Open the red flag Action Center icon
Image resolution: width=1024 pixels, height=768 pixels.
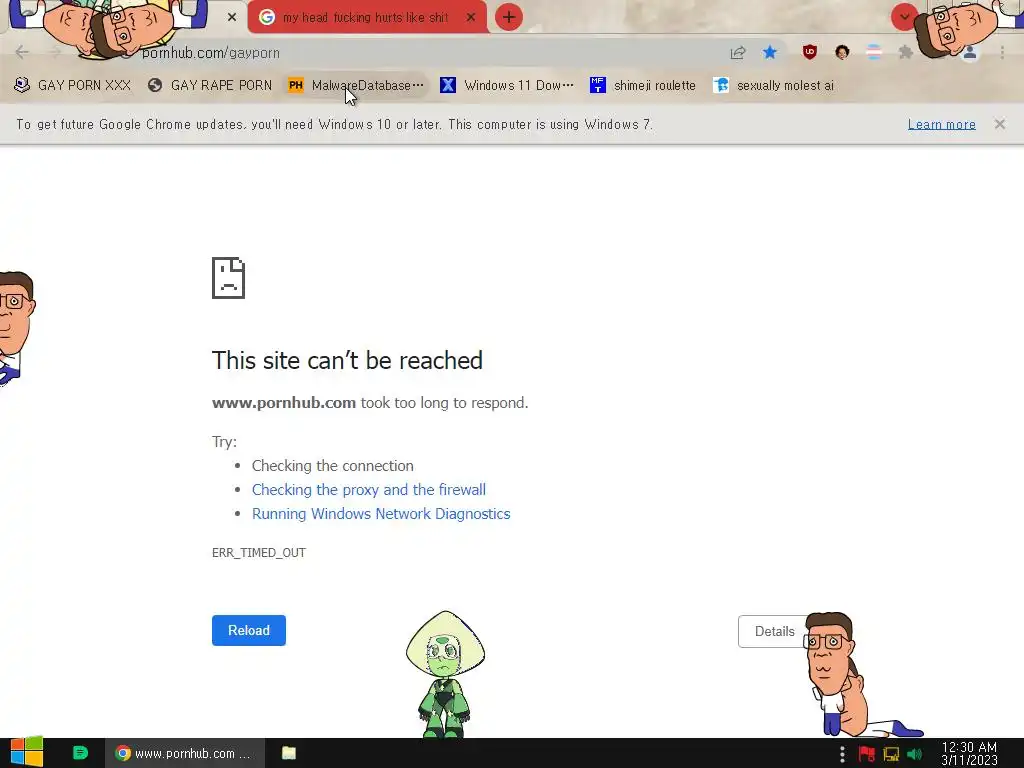867,754
